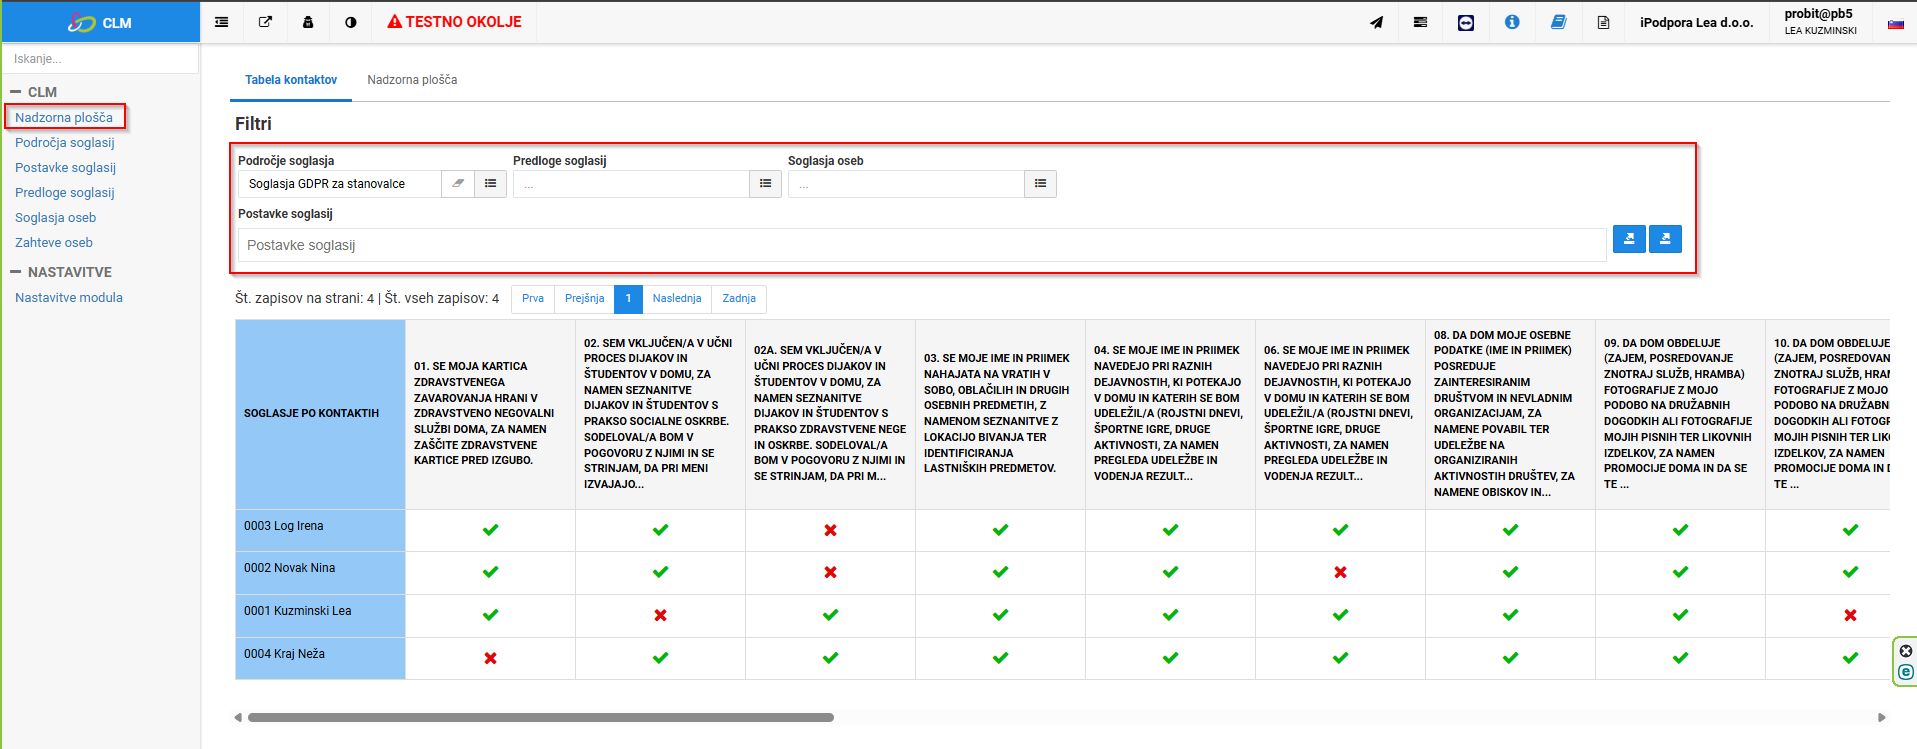Click green check for Log Irena under column 01
This screenshot has height=749, width=1917.
tap(490, 530)
